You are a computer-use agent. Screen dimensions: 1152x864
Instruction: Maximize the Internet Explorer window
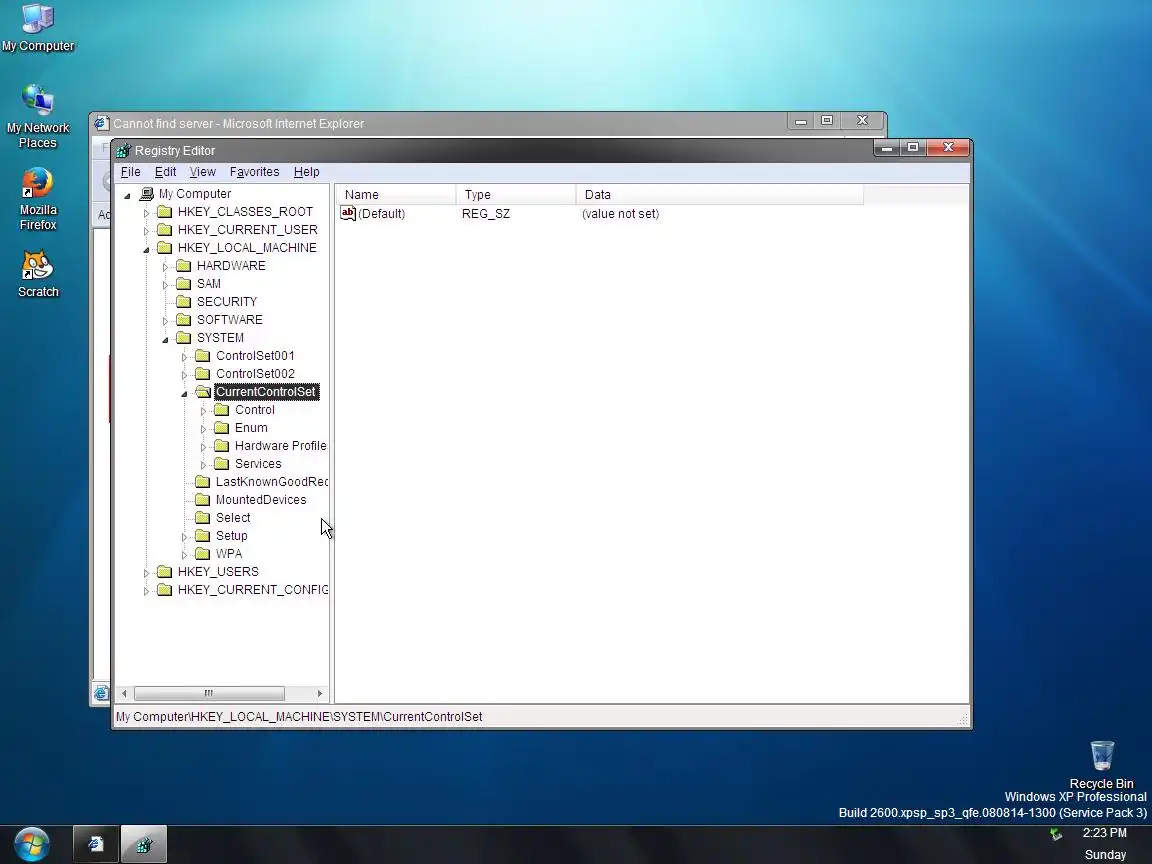click(x=827, y=121)
